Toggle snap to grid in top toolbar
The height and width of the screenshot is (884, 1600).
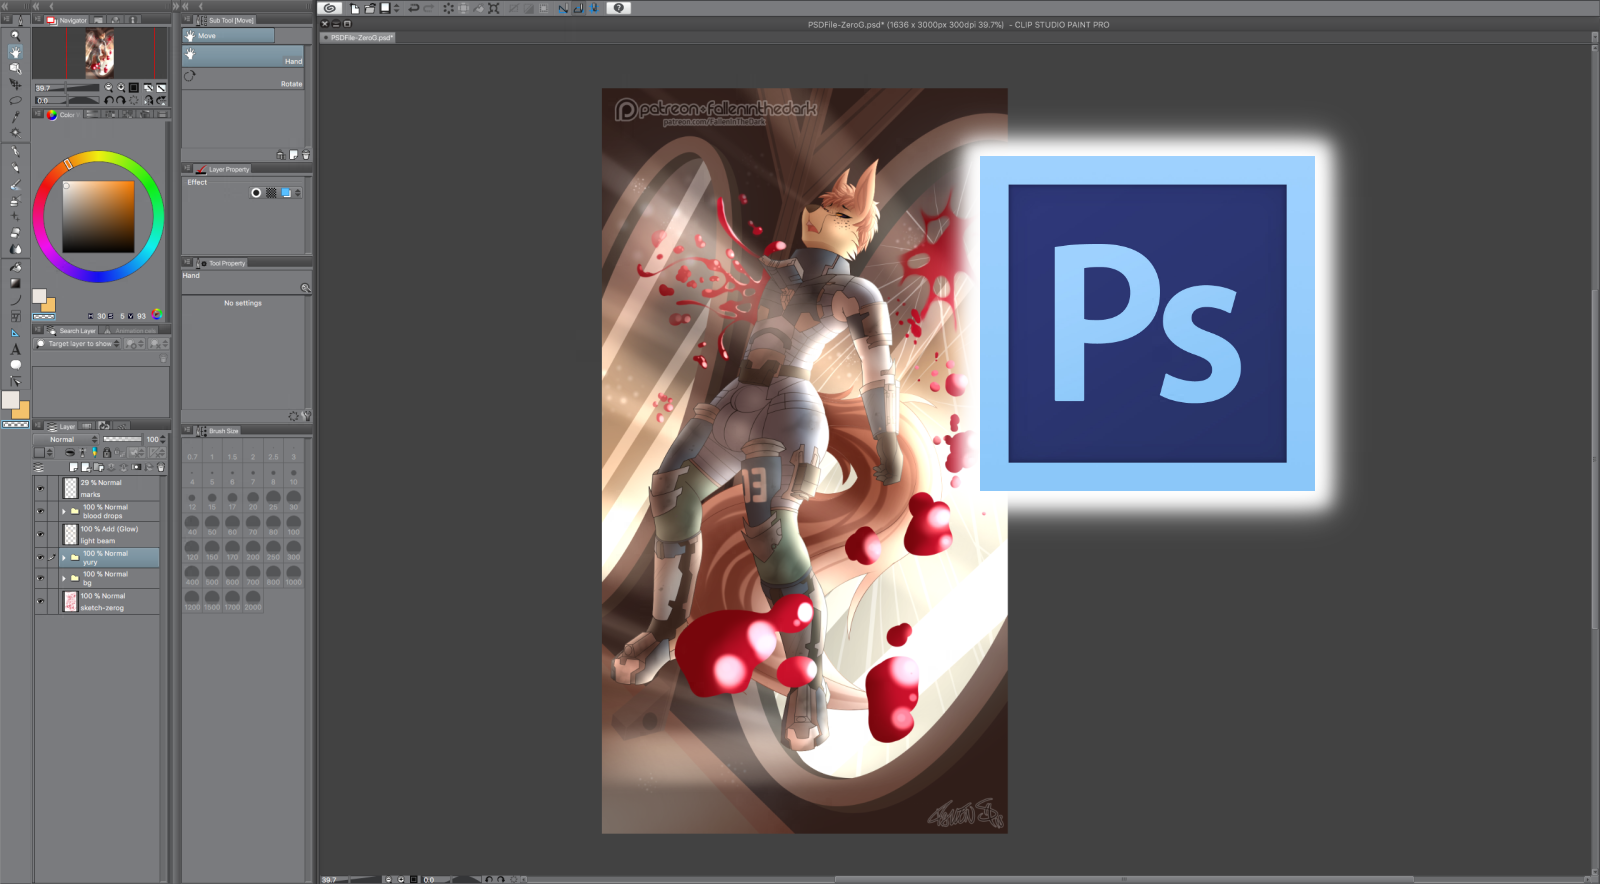tap(594, 8)
